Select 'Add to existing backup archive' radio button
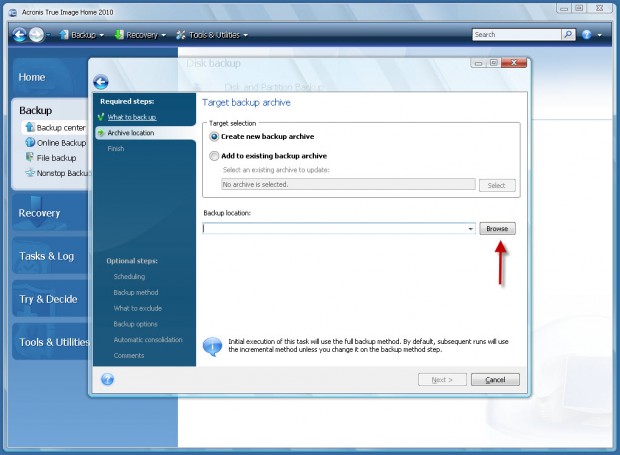Viewport: 620px width, 455px height. click(x=214, y=156)
